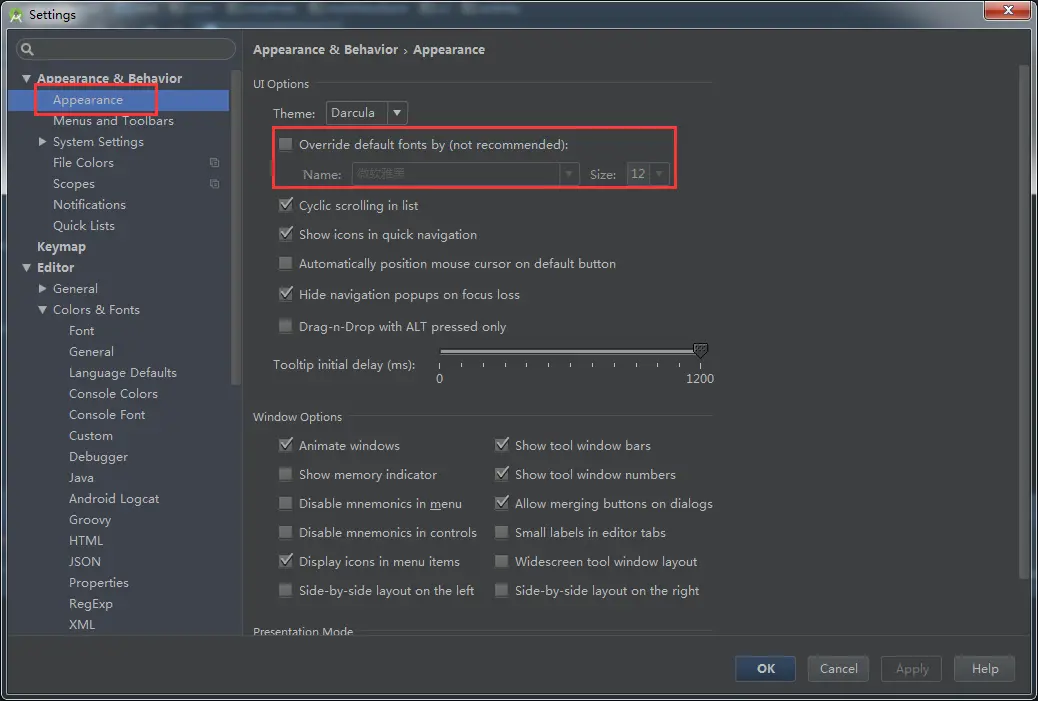The width and height of the screenshot is (1038, 701).
Task: Open Java color settings
Action: [x=81, y=478]
